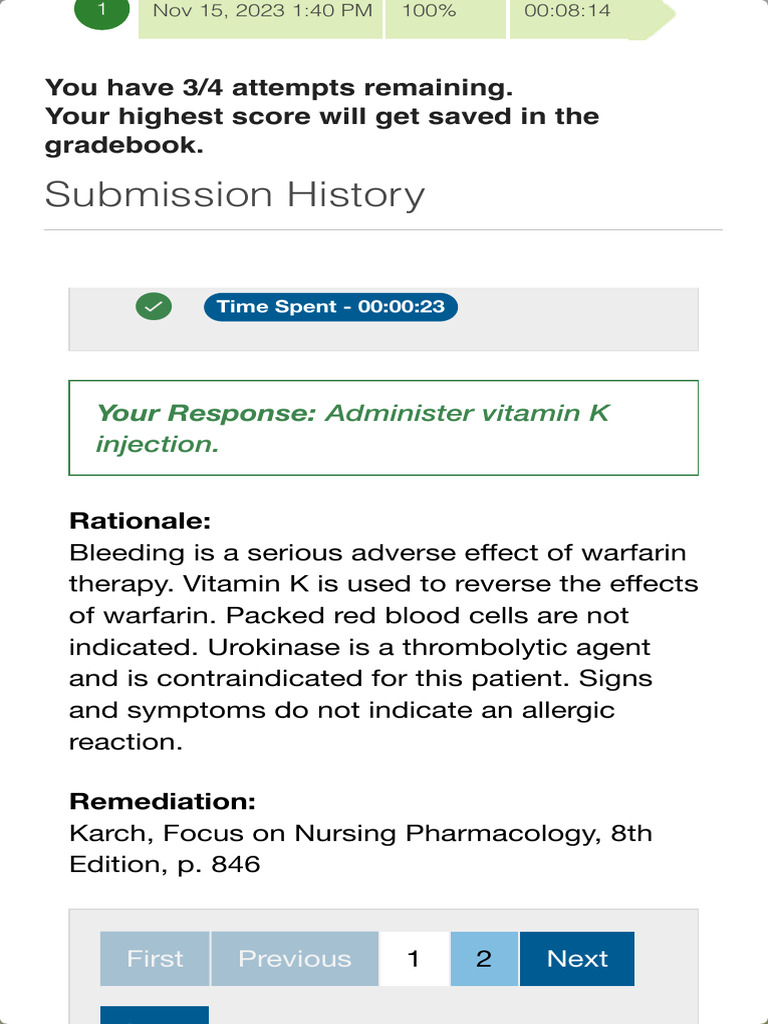Image resolution: width=768 pixels, height=1024 pixels.
Task: Click the partially visible blue button below pagination
Action: click(x=155, y=1015)
